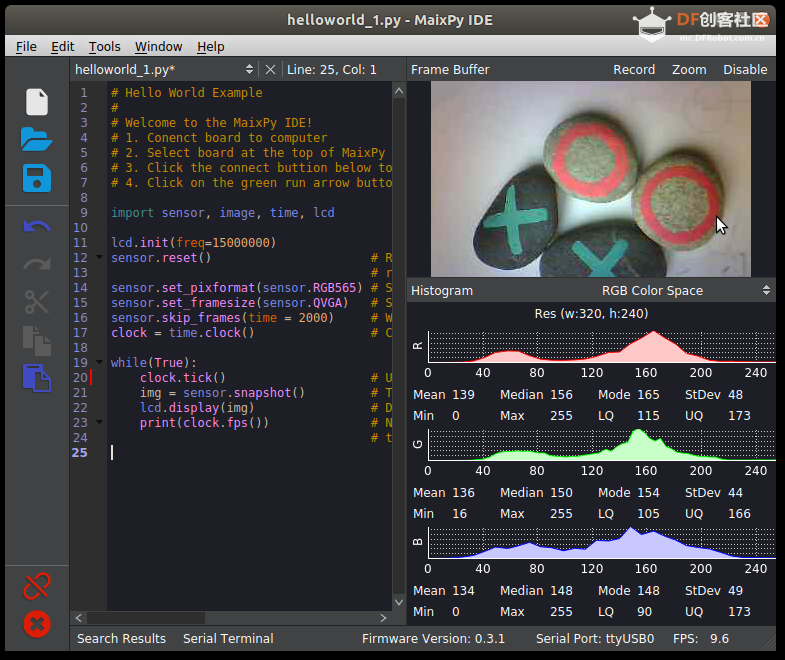Click the editor's vertical scroll down arrow
785x660 pixels.
click(399, 602)
